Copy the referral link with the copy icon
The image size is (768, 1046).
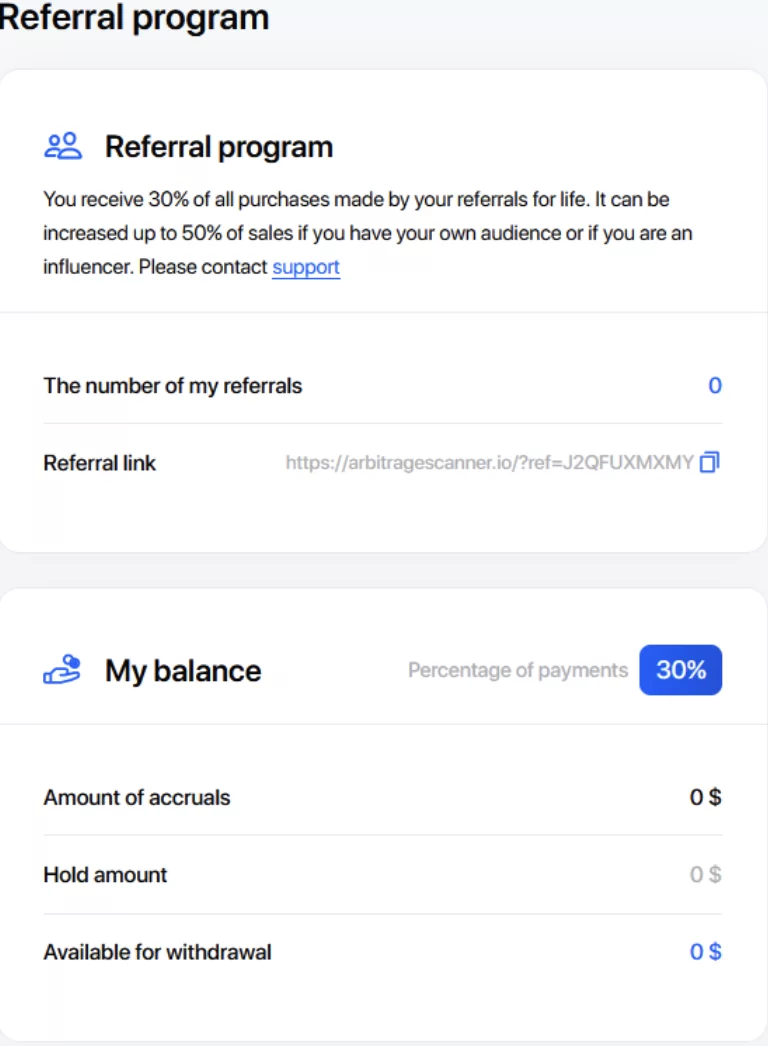710,462
